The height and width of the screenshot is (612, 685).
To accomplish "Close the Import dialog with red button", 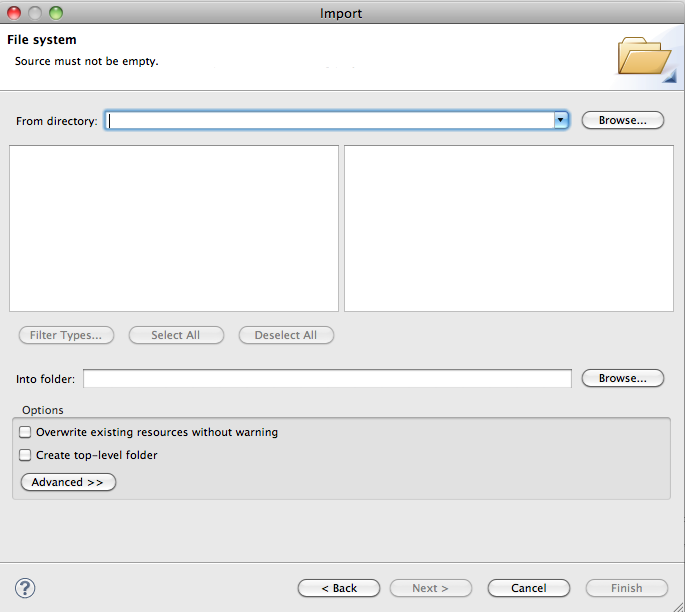I will [14, 13].
